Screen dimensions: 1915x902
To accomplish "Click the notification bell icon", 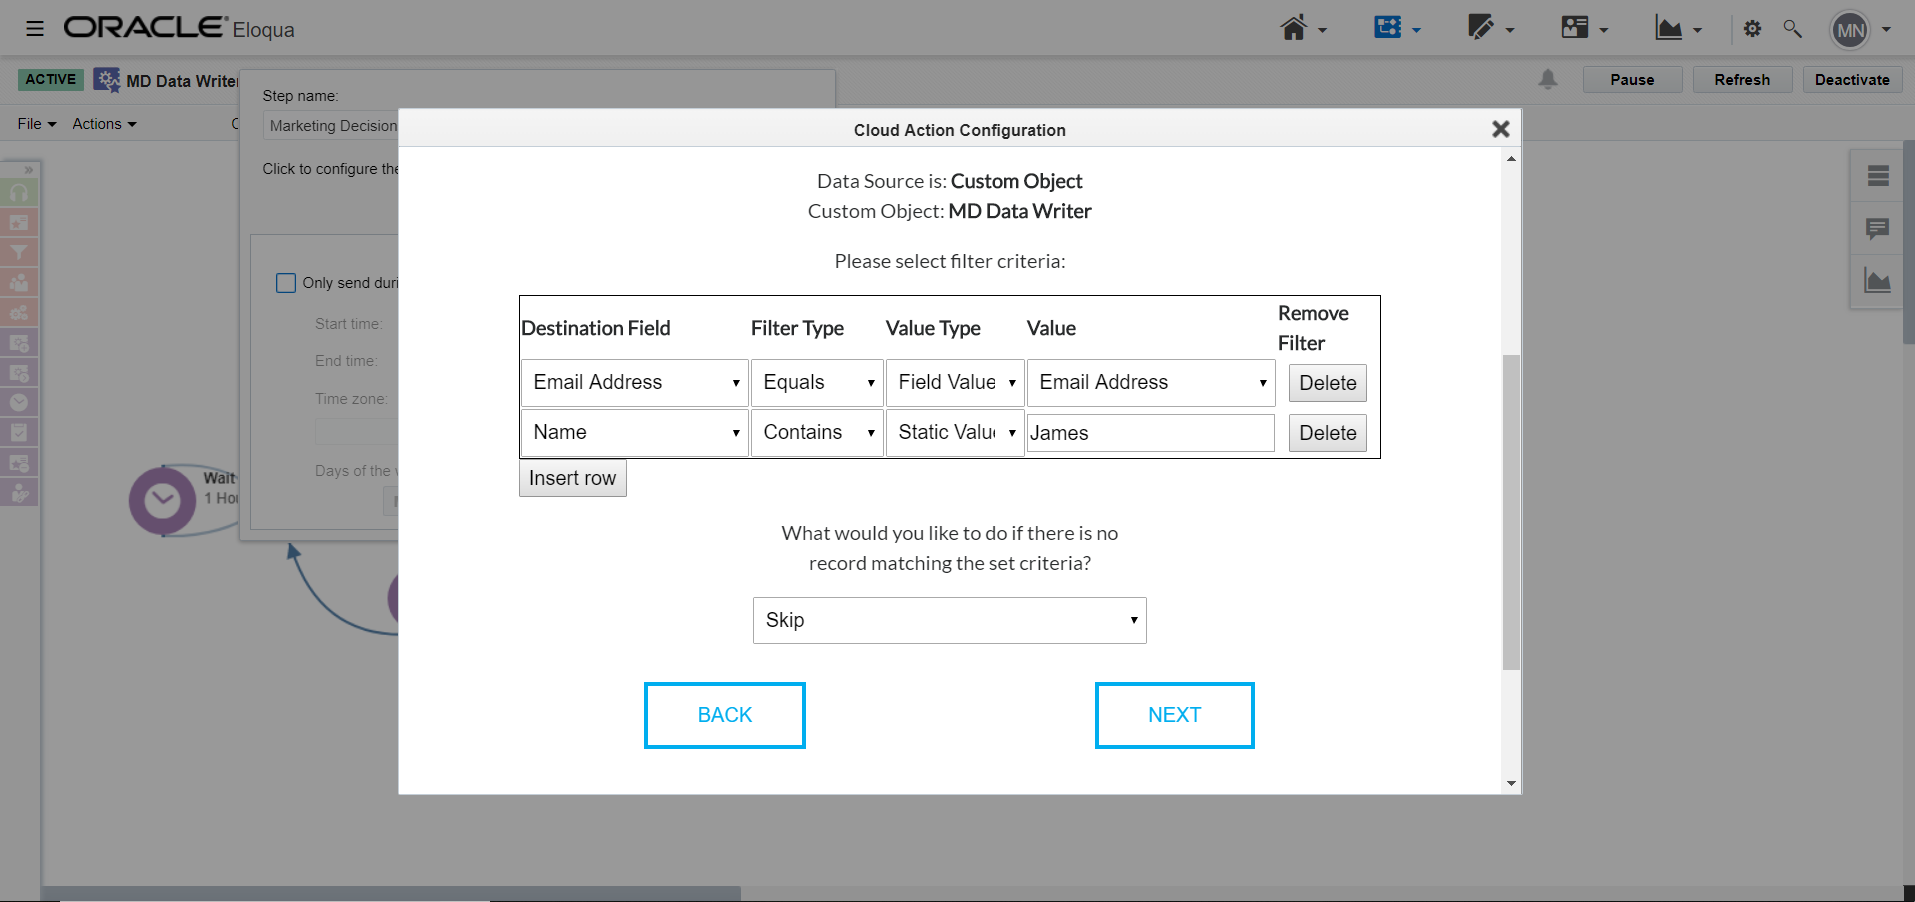I will [x=1548, y=79].
